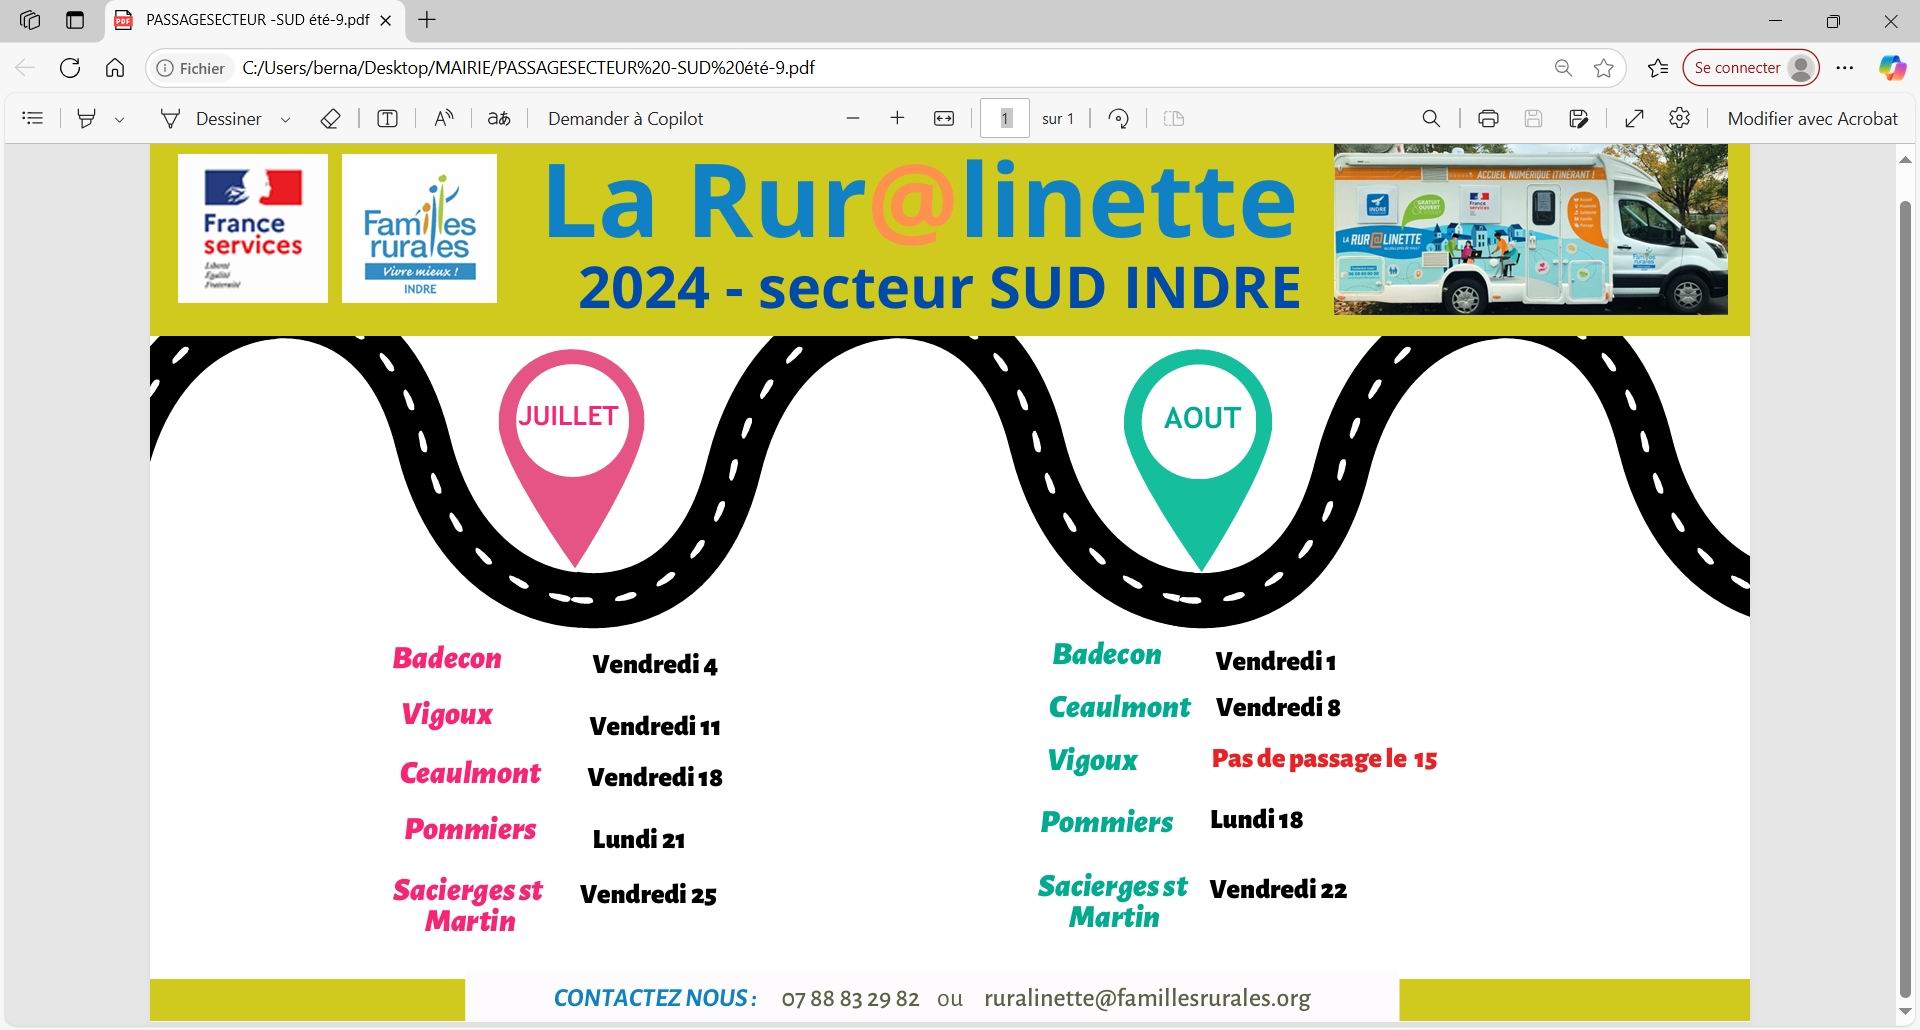Image resolution: width=1920 pixels, height=1030 pixels.
Task: Open the Edge workspaces icon
Action: click(x=30, y=20)
